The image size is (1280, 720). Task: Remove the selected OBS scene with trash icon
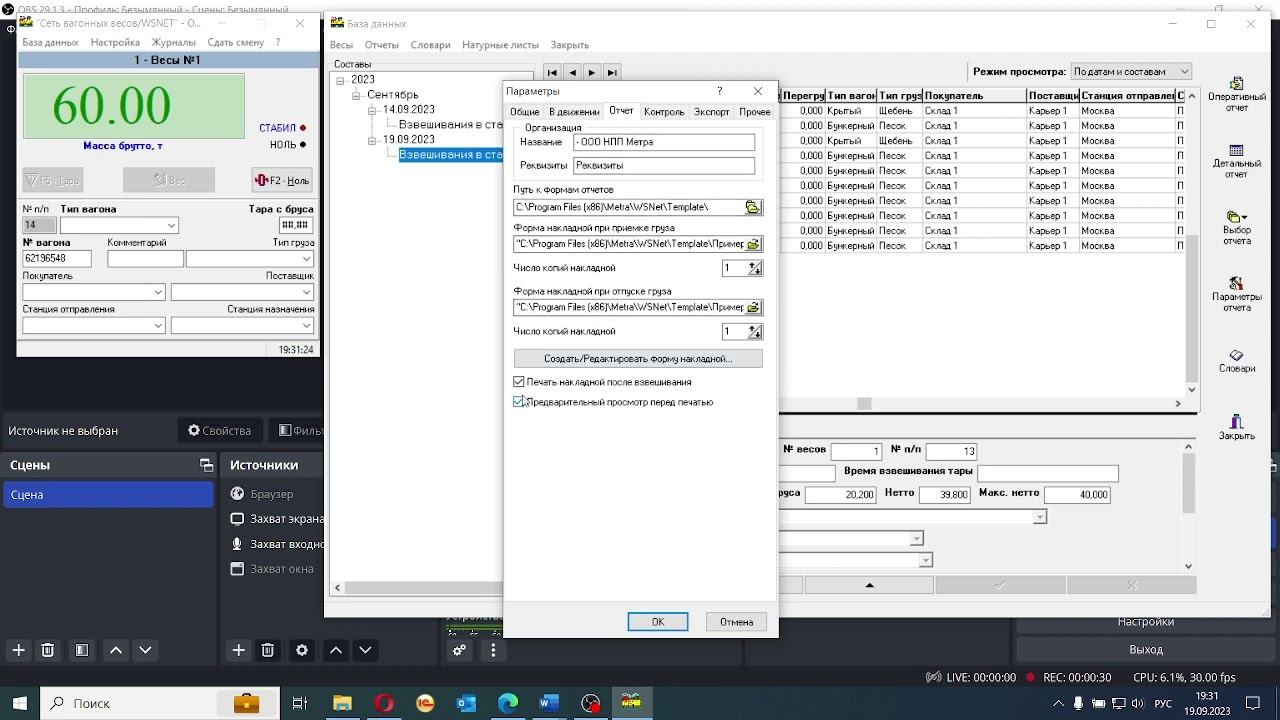(x=47, y=650)
